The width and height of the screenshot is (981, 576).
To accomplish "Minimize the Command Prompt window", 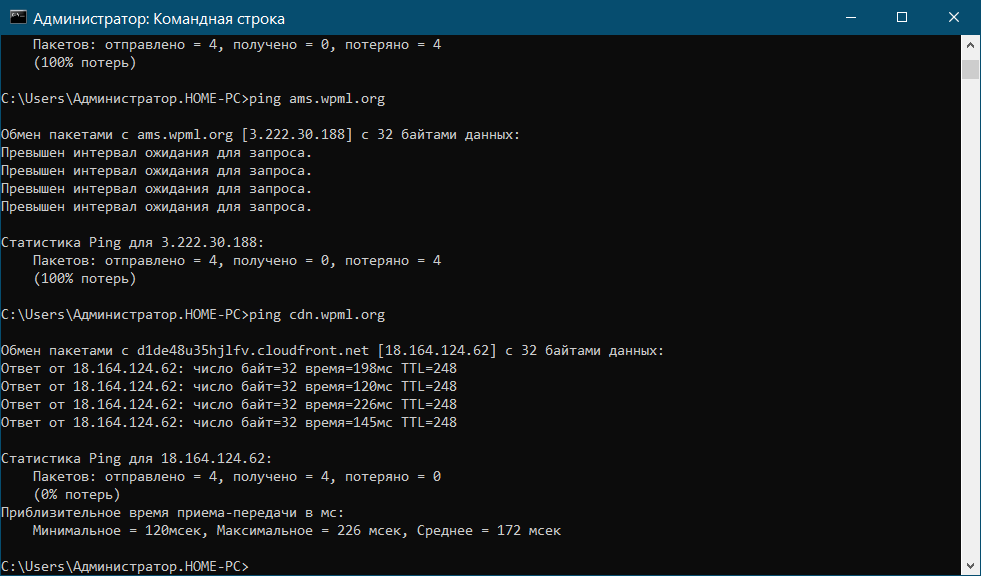I will point(850,18).
